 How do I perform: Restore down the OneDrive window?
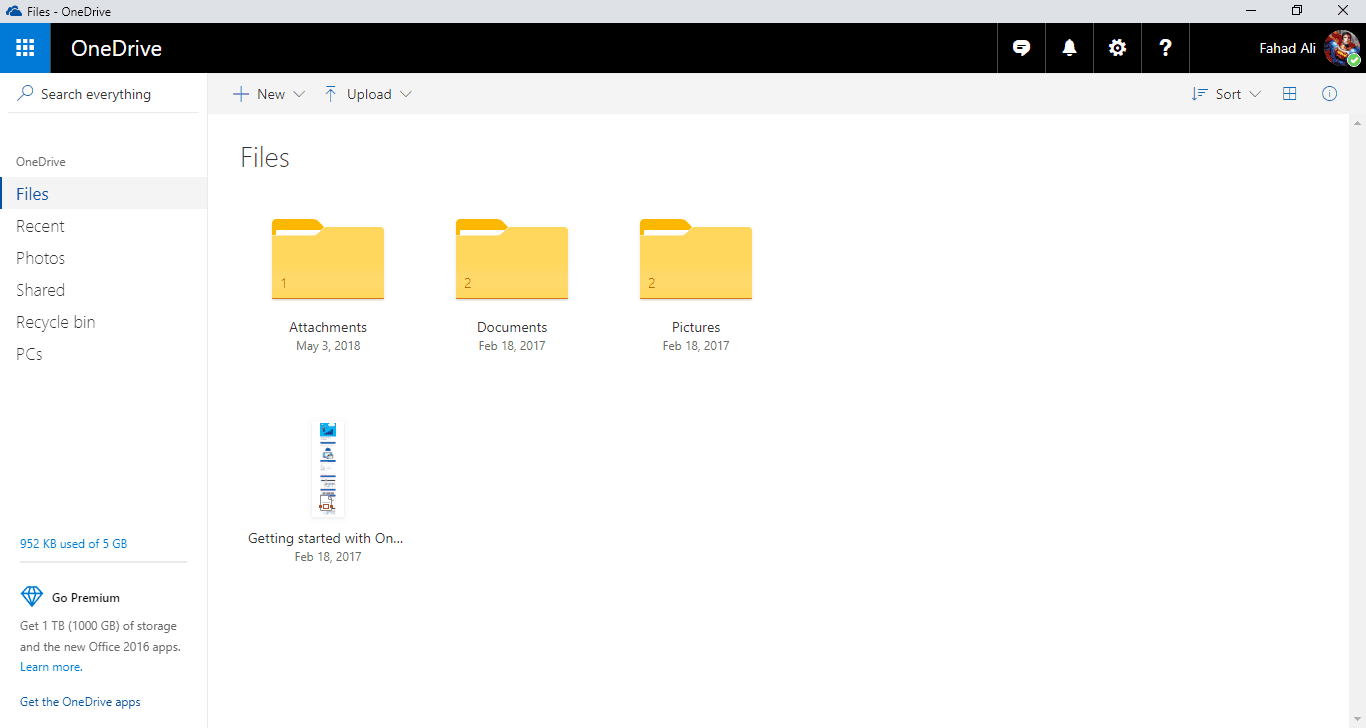click(1297, 11)
